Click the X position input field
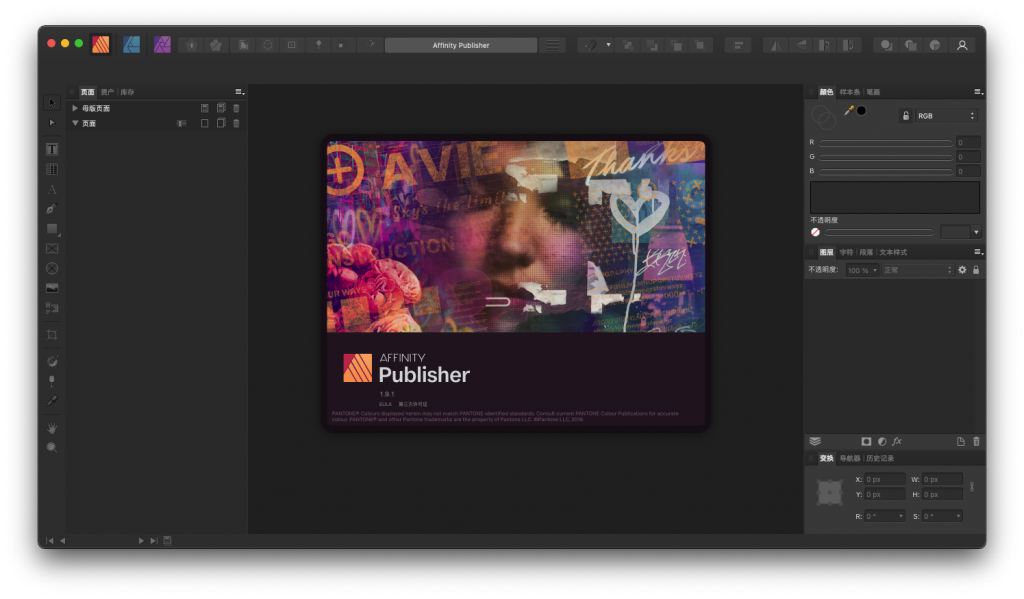Image resolution: width=1024 pixels, height=599 pixels. coord(885,479)
